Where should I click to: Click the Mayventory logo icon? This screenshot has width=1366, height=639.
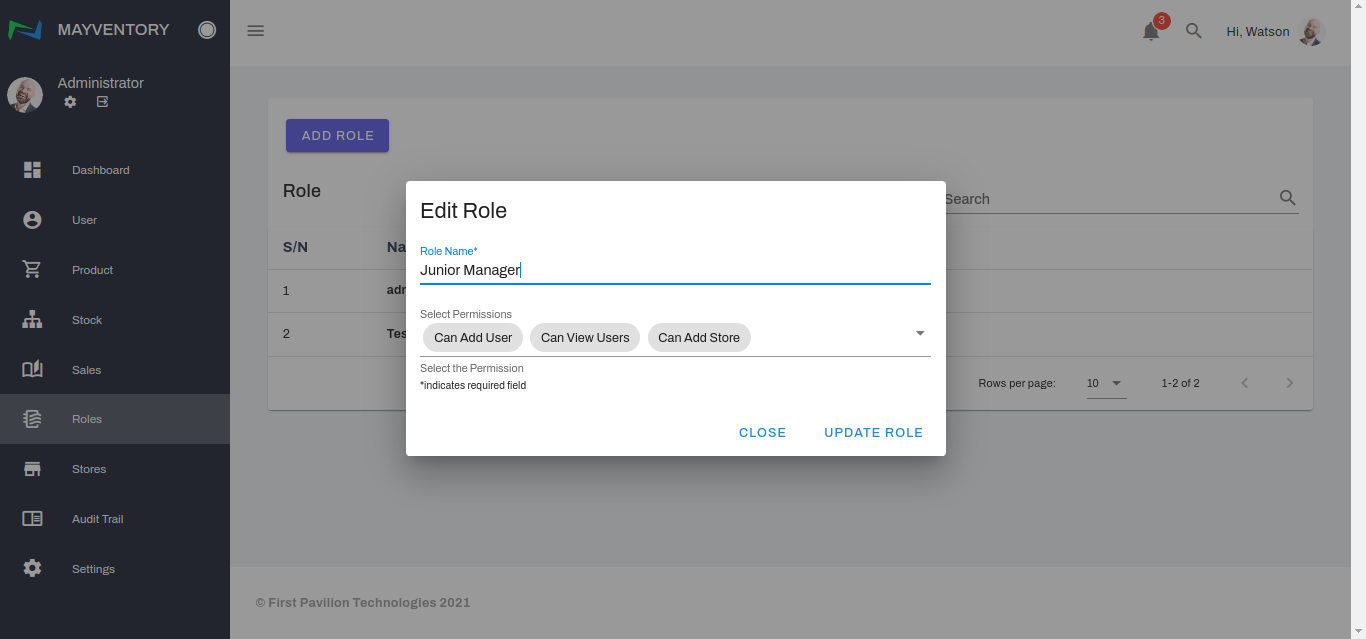point(25,30)
